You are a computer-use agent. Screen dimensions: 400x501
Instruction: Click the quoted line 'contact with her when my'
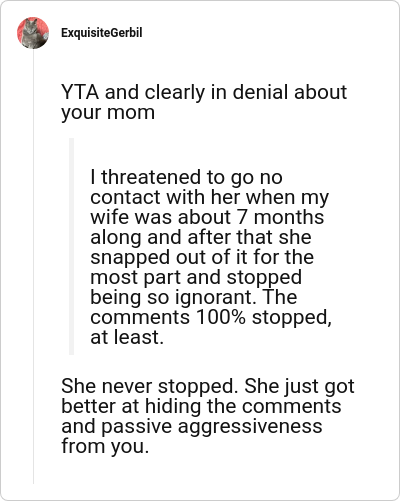coord(210,197)
